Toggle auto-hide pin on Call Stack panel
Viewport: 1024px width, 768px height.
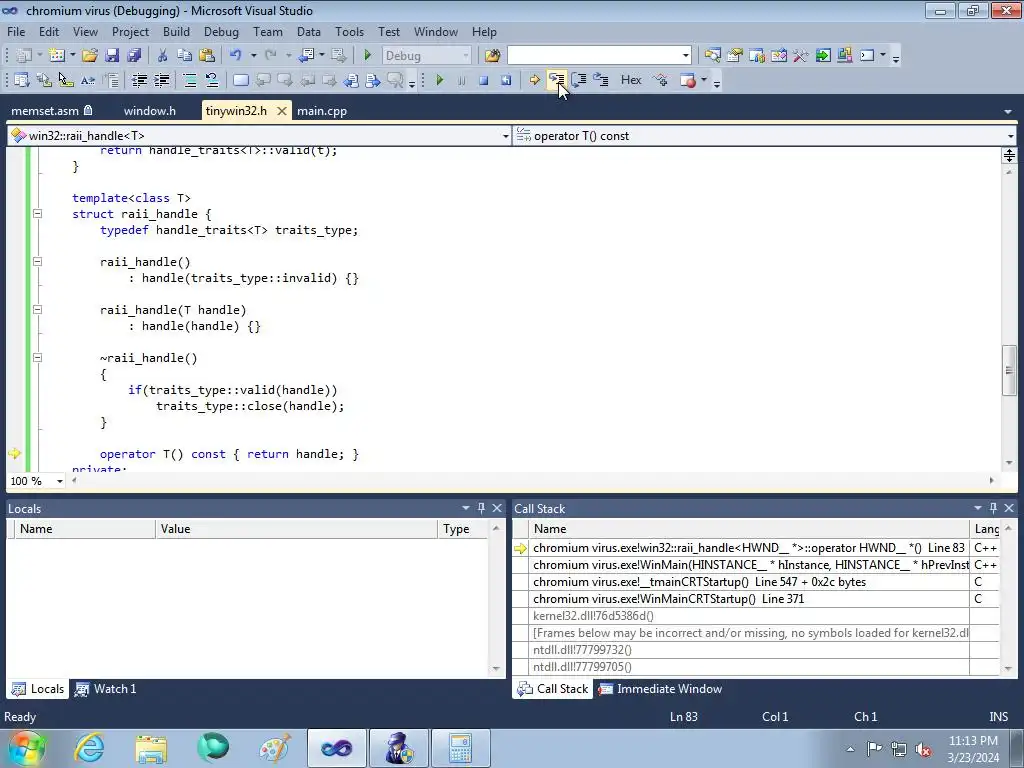[x=993, y=508]
